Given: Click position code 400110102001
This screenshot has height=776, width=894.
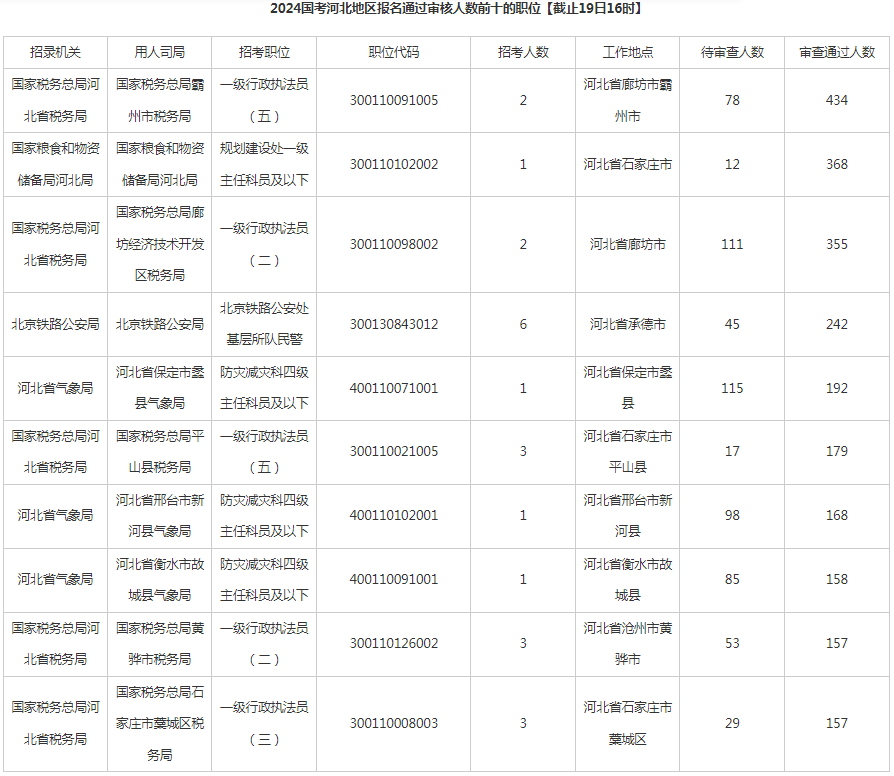Looking at the screenshot, I should pos(393,515).
